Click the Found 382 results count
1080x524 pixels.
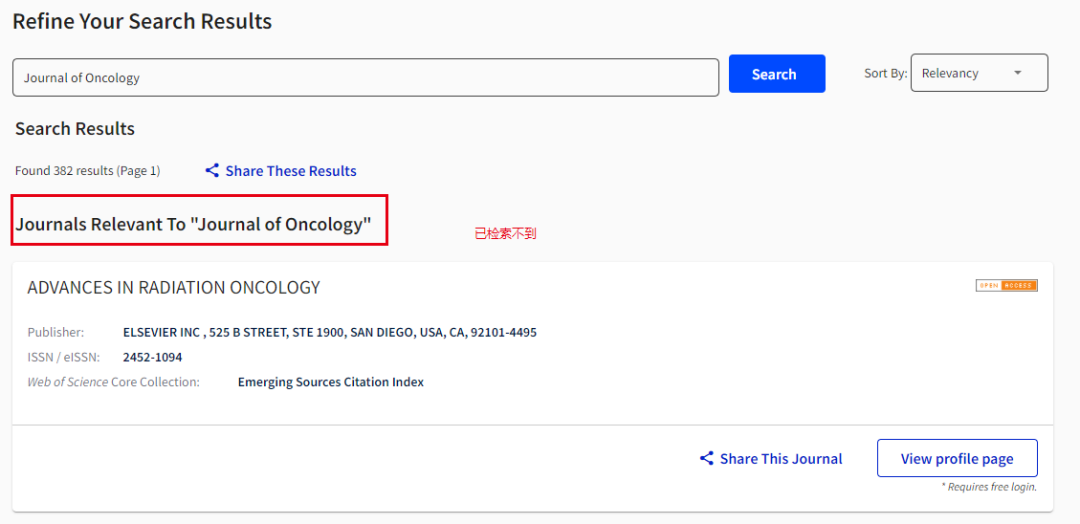[87, 171]
